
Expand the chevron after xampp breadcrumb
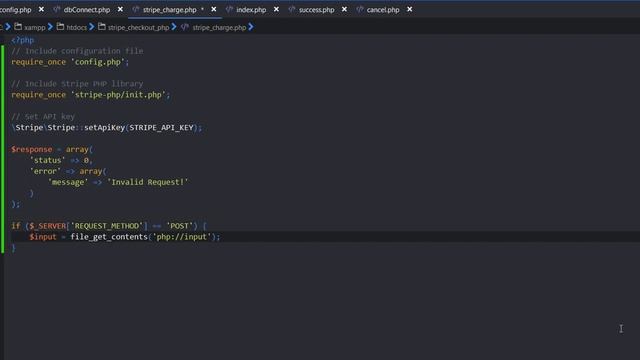pos(50,27)
